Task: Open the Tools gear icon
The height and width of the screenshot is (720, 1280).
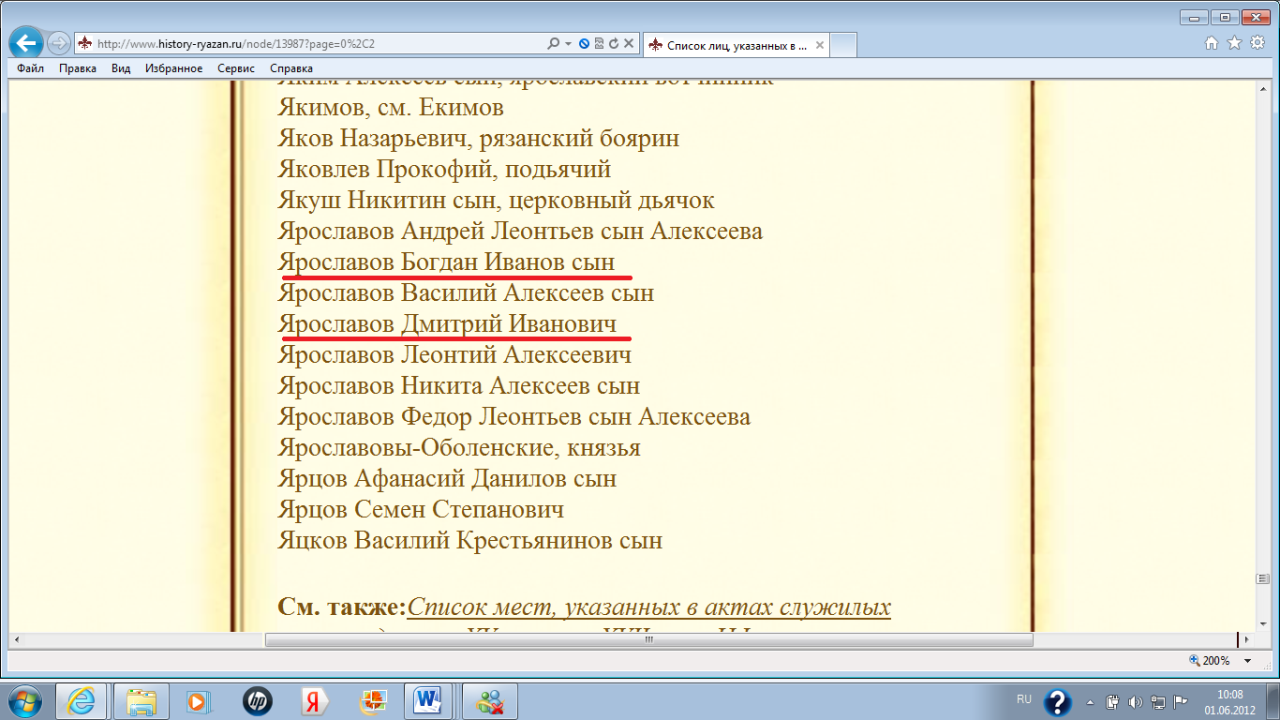Action: [x=1255, y=43]
